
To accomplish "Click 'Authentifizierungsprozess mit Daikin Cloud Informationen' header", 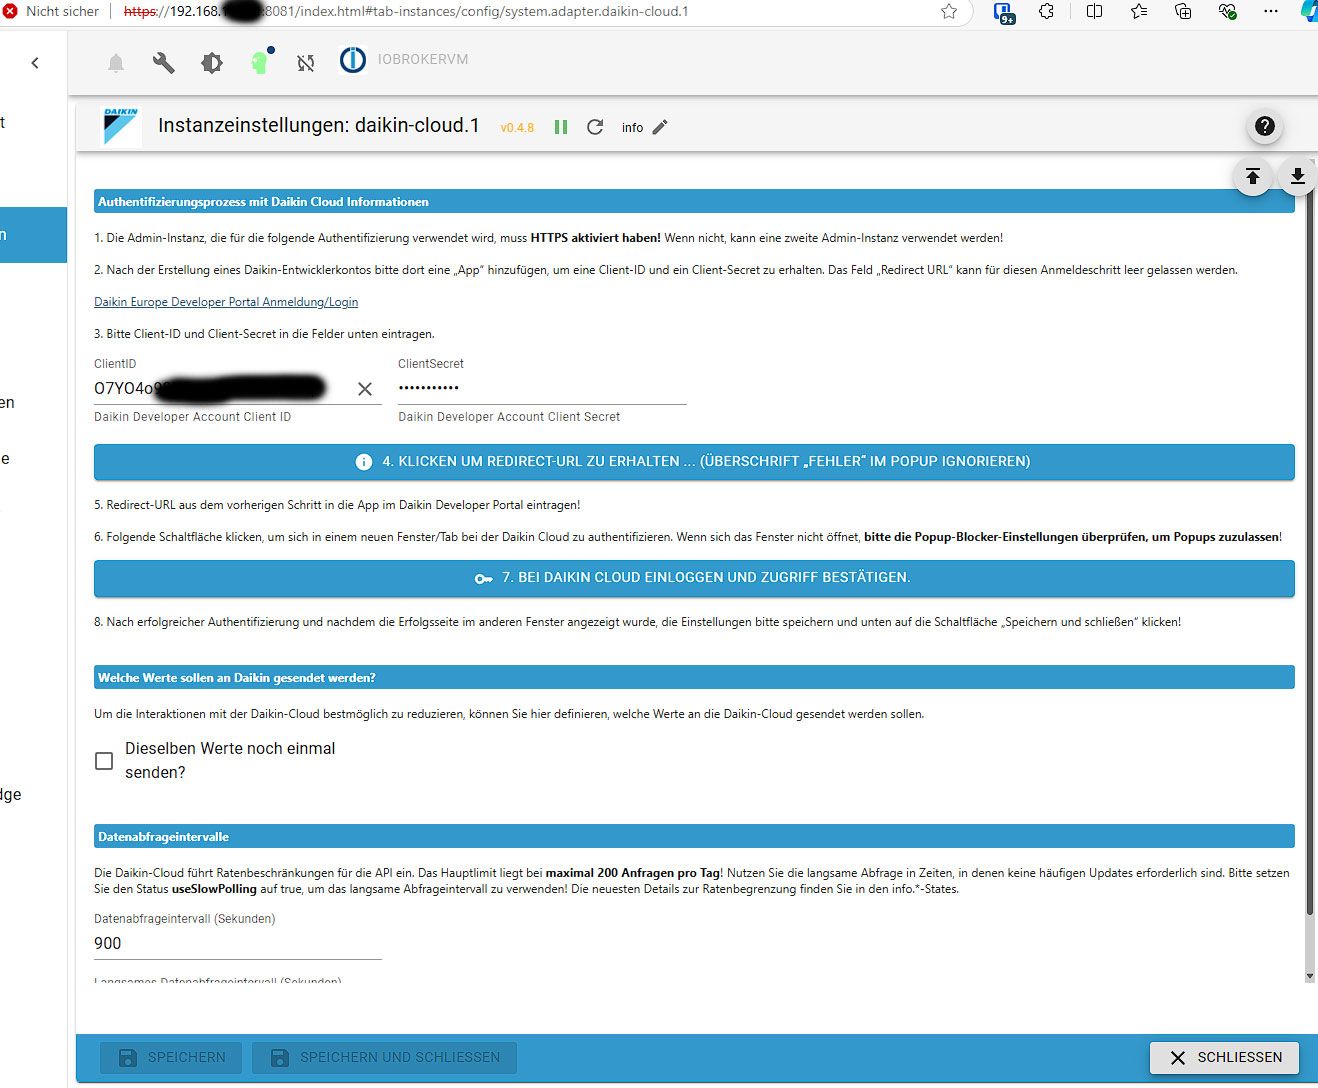I will [x=694, y=202].
